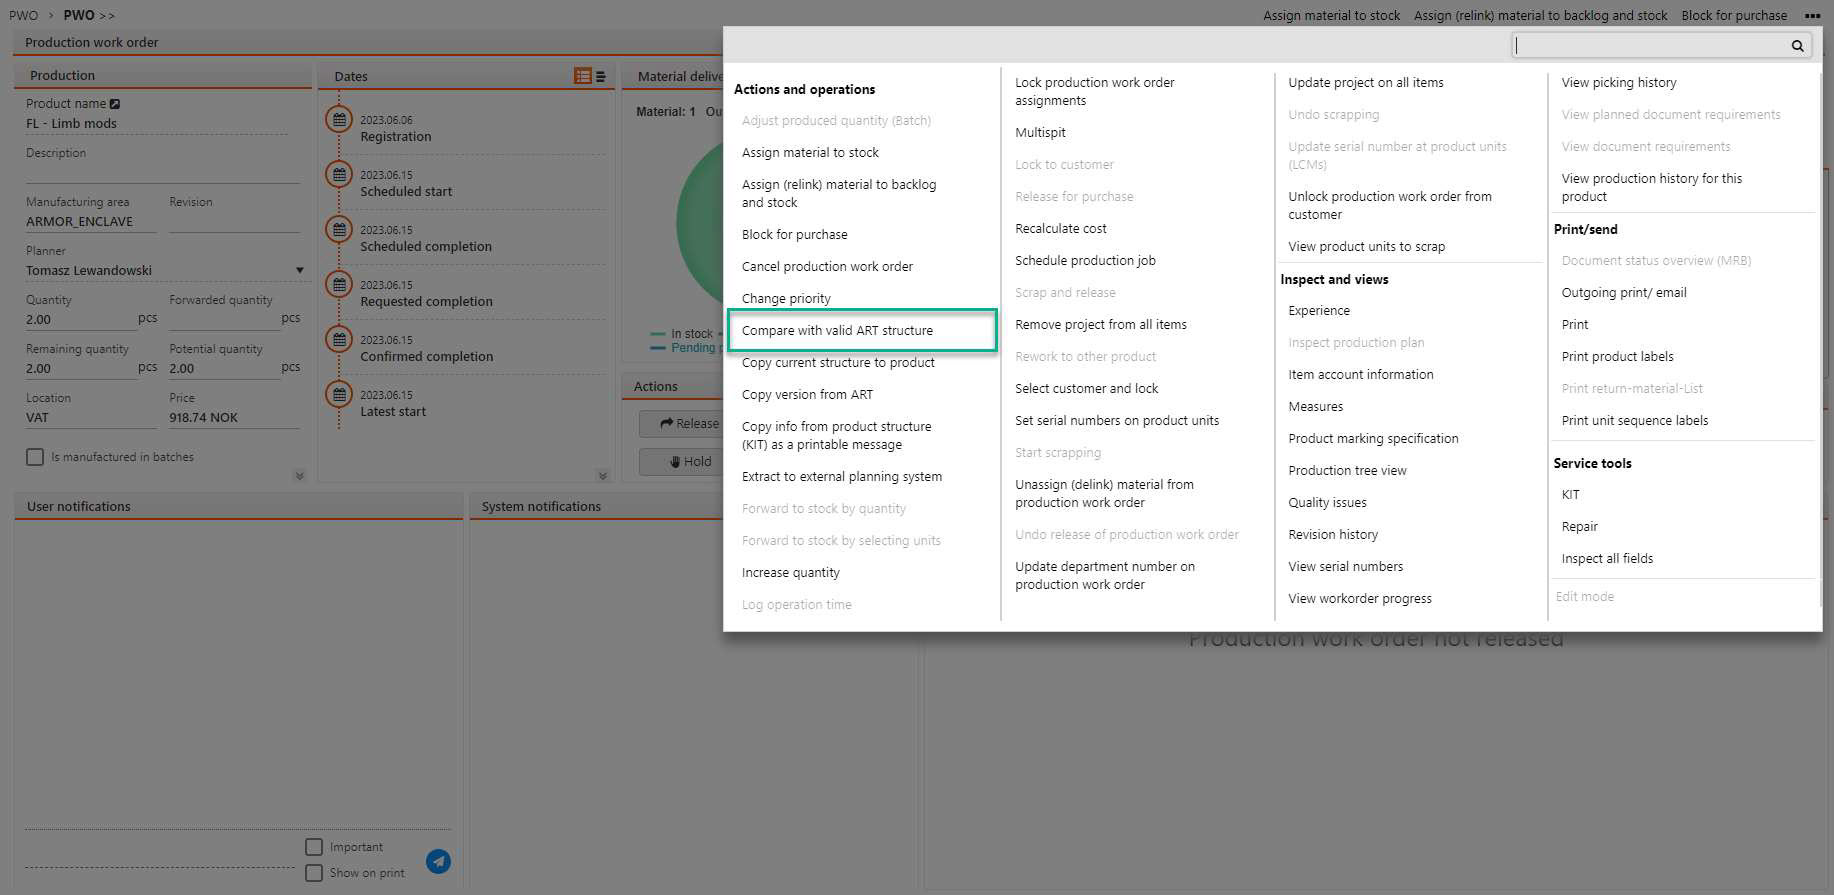Viewport: 1834px width, 895px height.
Task: Click the Release button
Action: tap(682, 424)
